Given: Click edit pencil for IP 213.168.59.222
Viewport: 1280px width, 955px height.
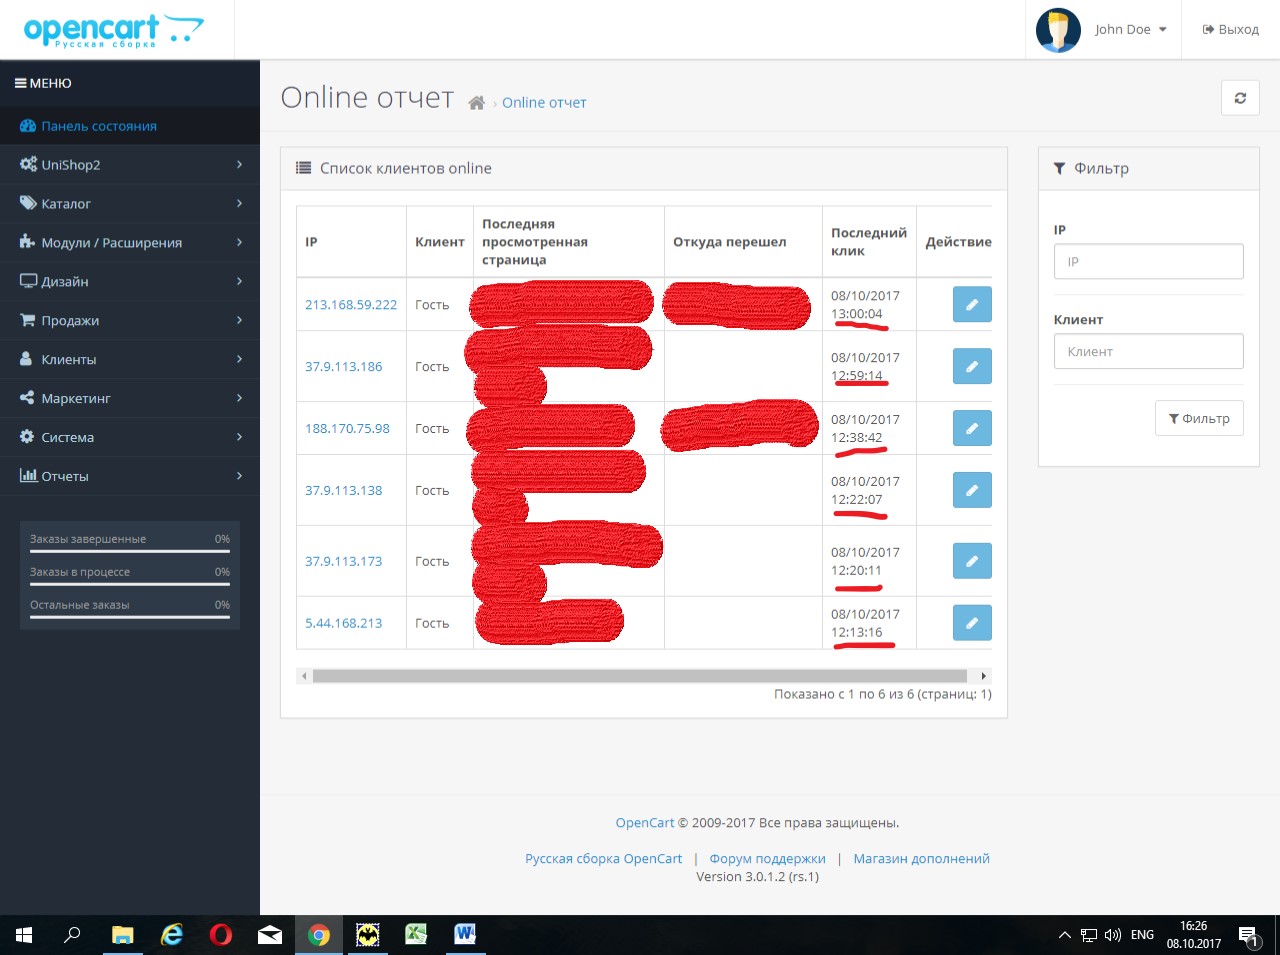Looking at the screenshot, I should (x=971, y=304).
